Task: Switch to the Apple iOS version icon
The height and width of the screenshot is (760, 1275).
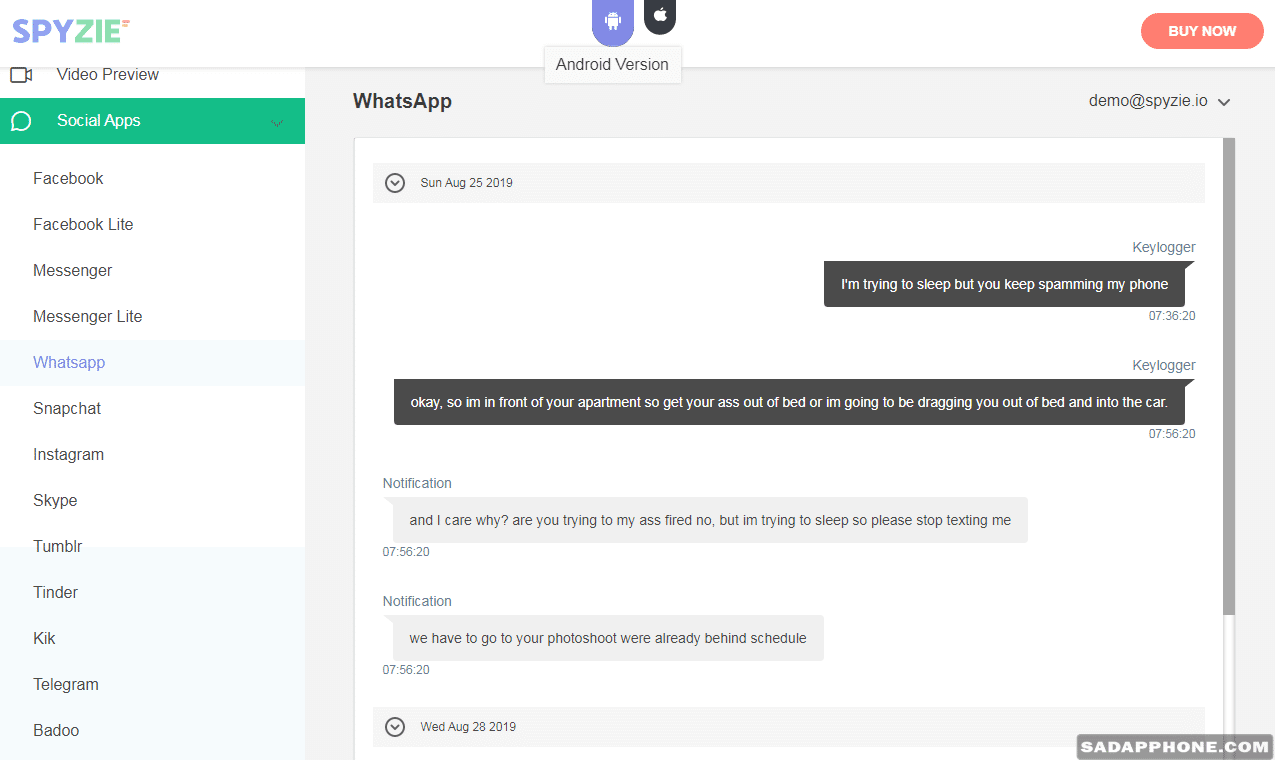Action: coord(660,16)
